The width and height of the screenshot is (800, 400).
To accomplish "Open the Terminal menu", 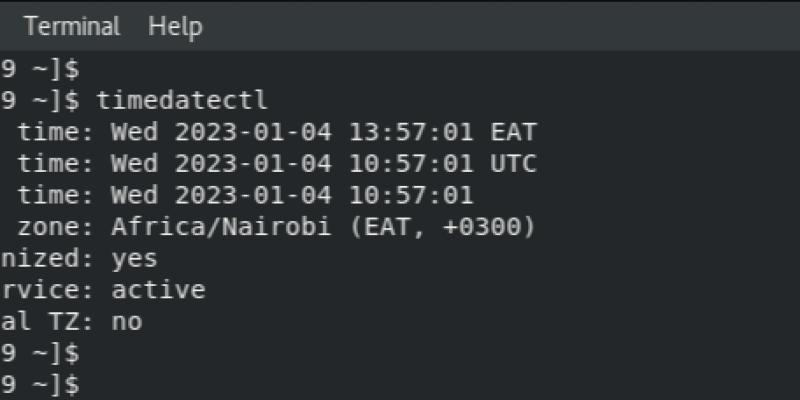I will coord(72,26).
